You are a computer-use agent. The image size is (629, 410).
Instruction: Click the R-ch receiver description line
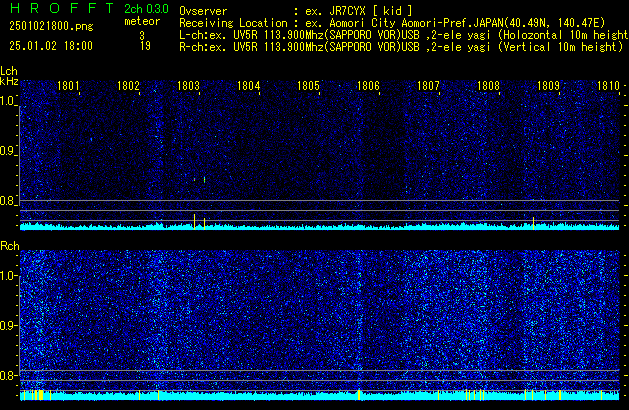pos(401,47)
